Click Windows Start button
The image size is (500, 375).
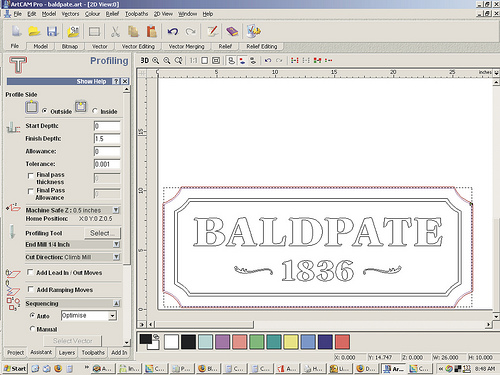click(x=15, y=368)
